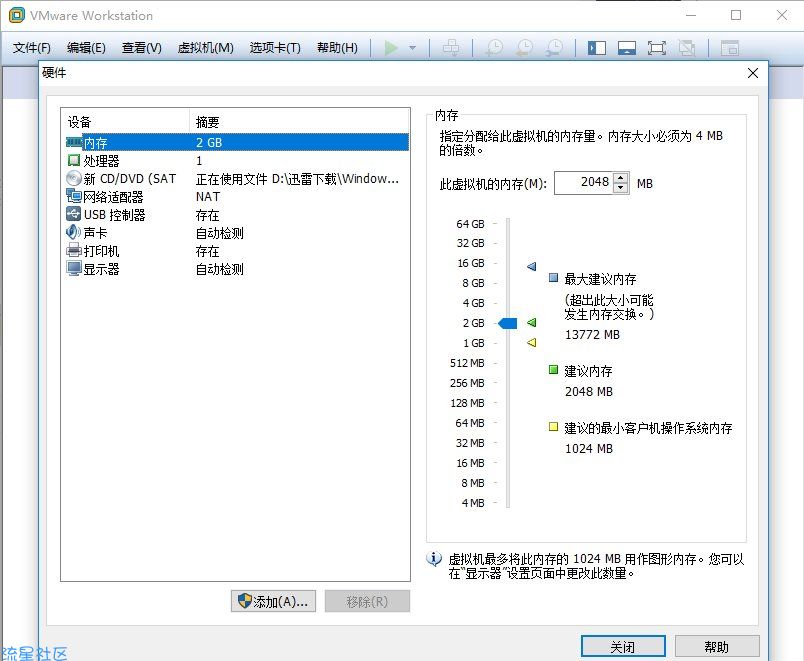804x661 pixels.
Task: Select the 网络适配器 device row
Action: pos(237,196)
